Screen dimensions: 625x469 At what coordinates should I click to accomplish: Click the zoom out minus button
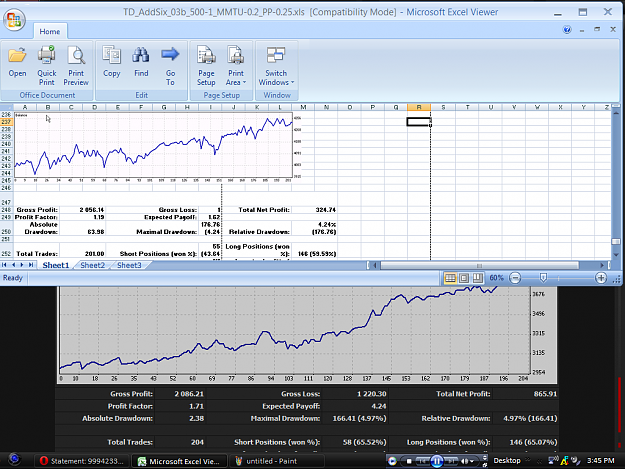pyautogui.click(x=515, y=278)
